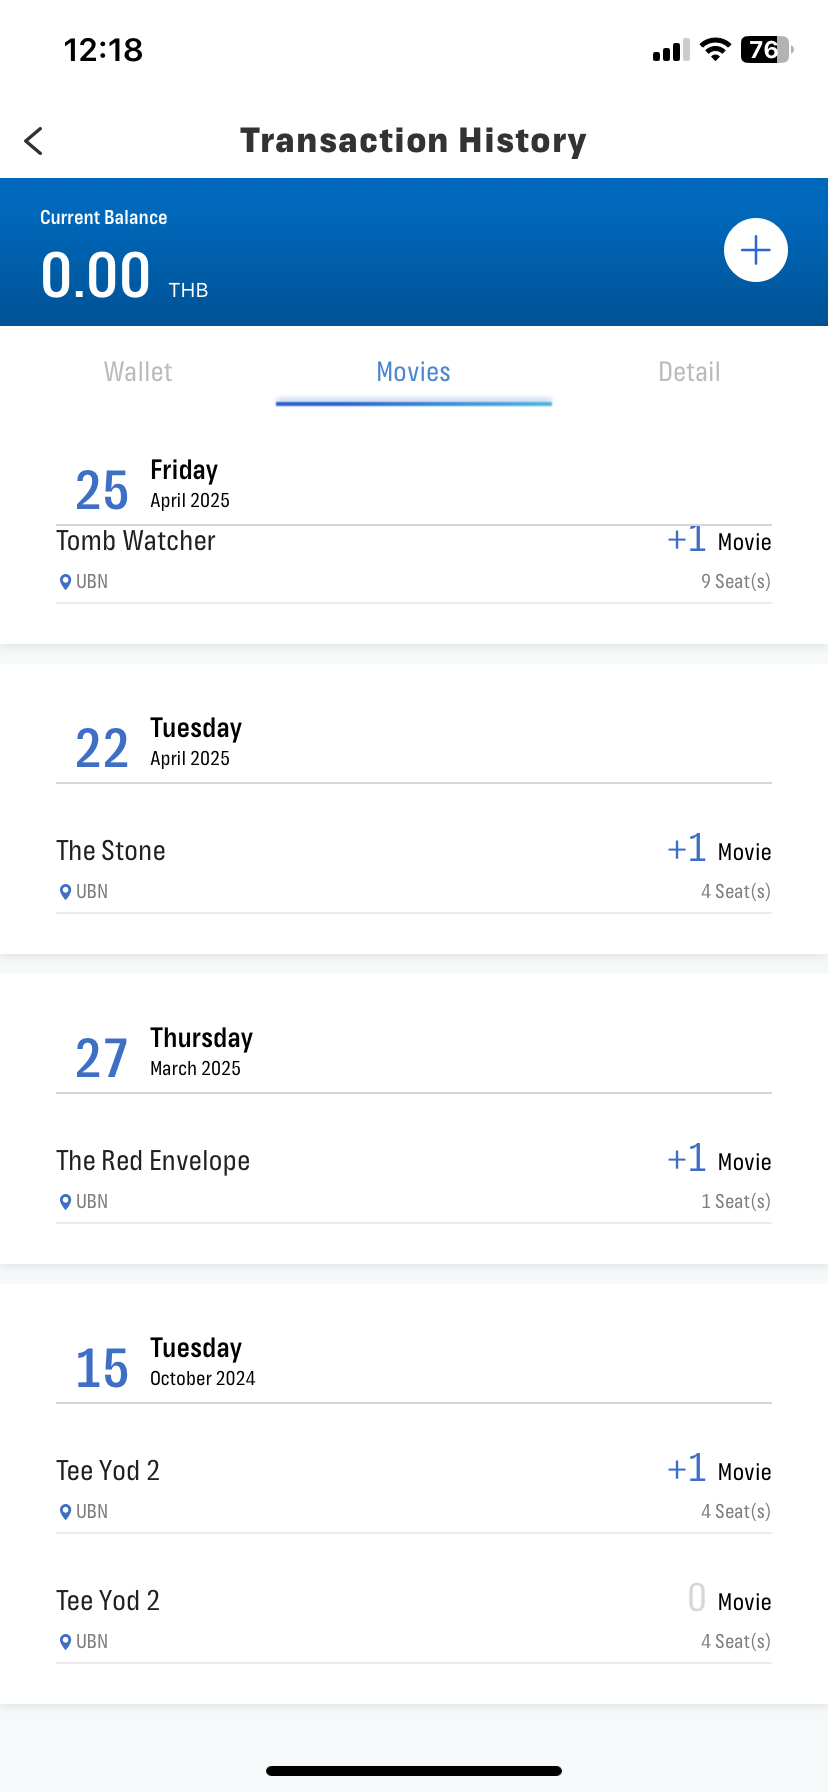Screen dimensions: 828x1792
Task: Tap the Current Balance amount 0.00
Action: pyautogui.click(x=96, y=275)
